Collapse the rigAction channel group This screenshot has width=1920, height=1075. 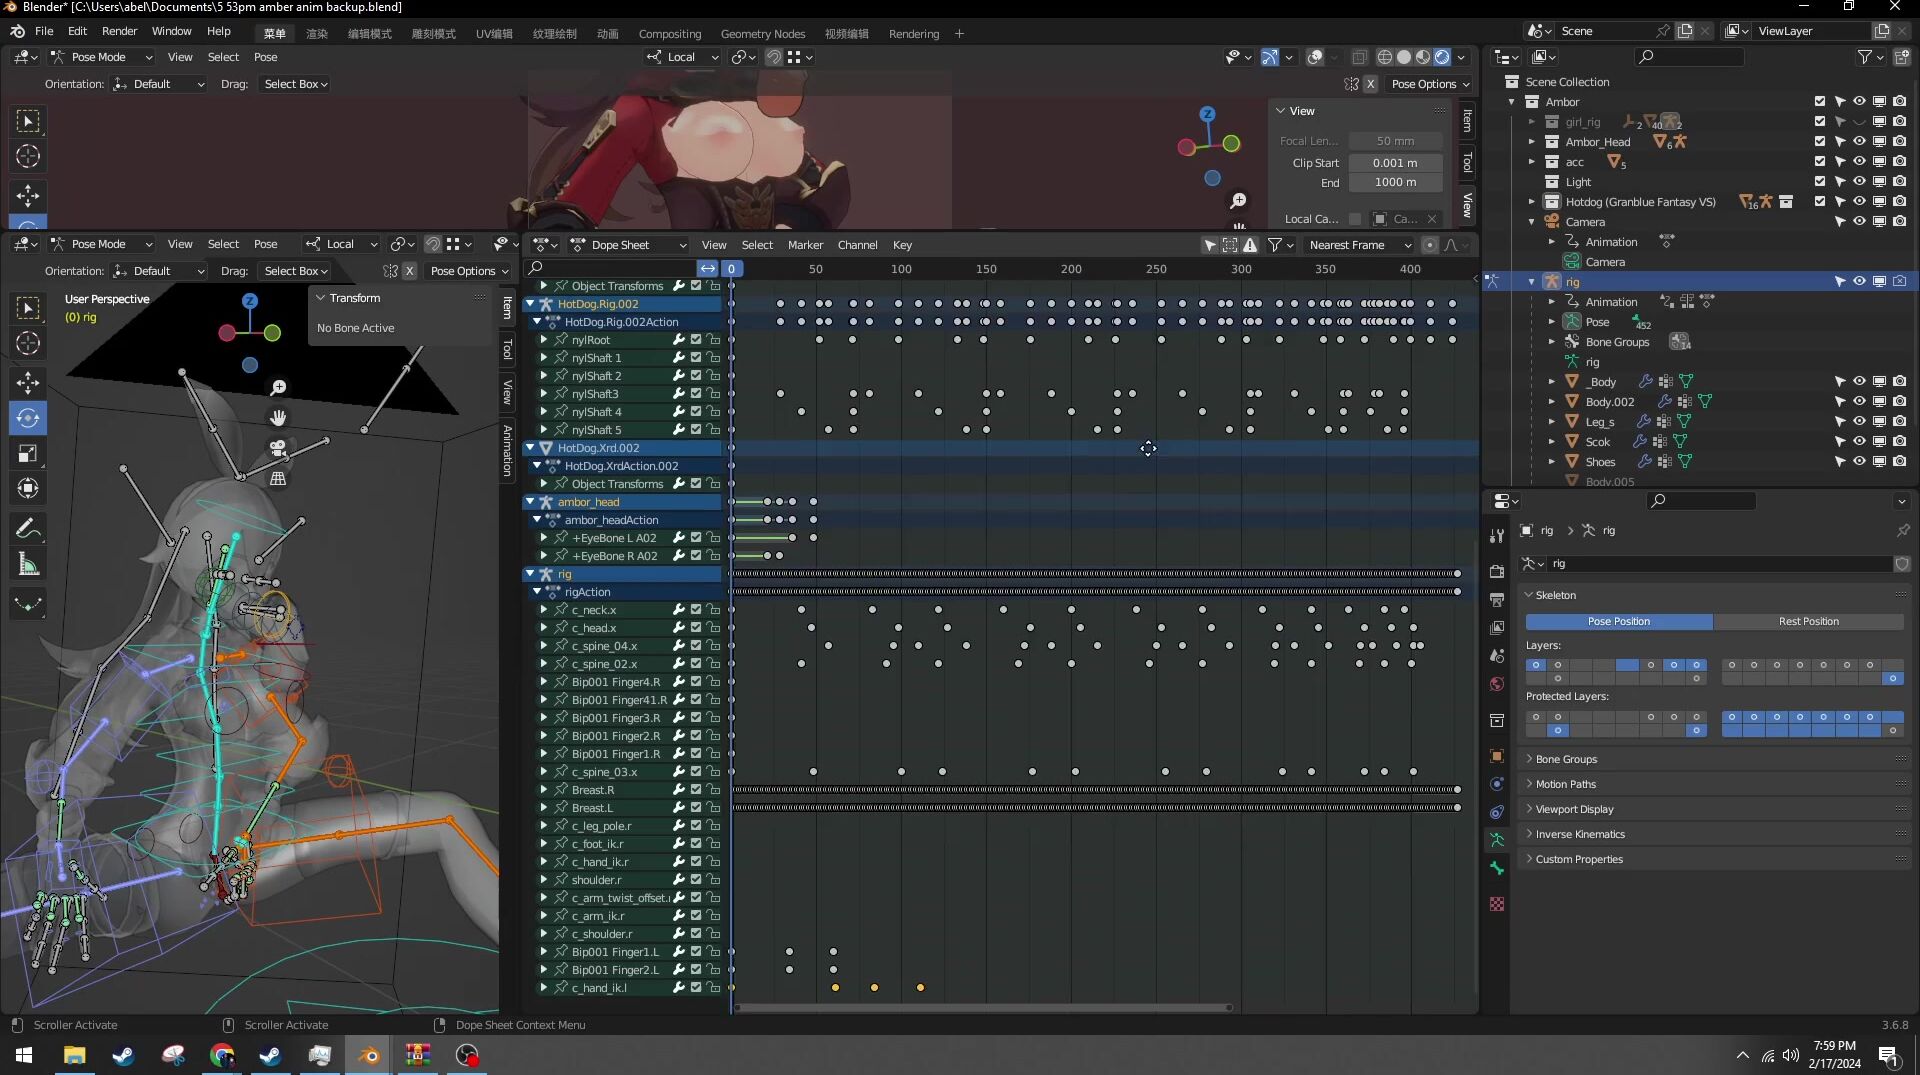(x=538, y=592)
